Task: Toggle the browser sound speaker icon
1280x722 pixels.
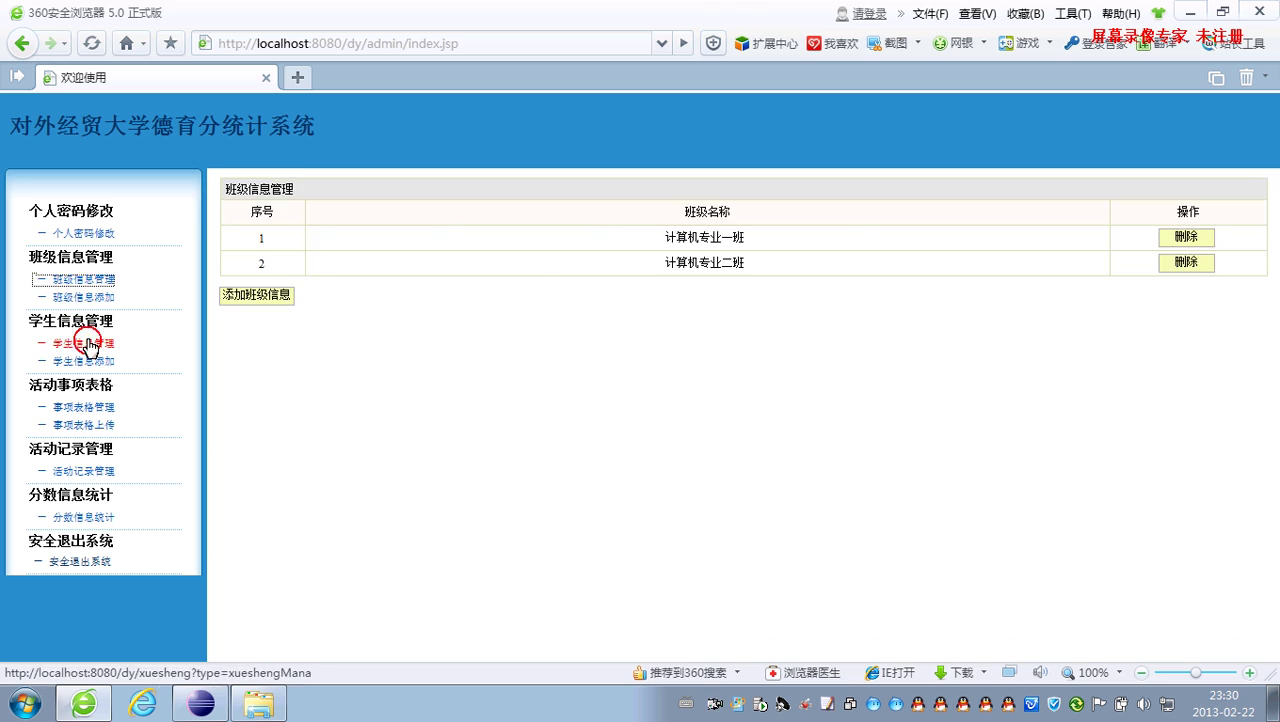Action: click(x=1039, y=673)
